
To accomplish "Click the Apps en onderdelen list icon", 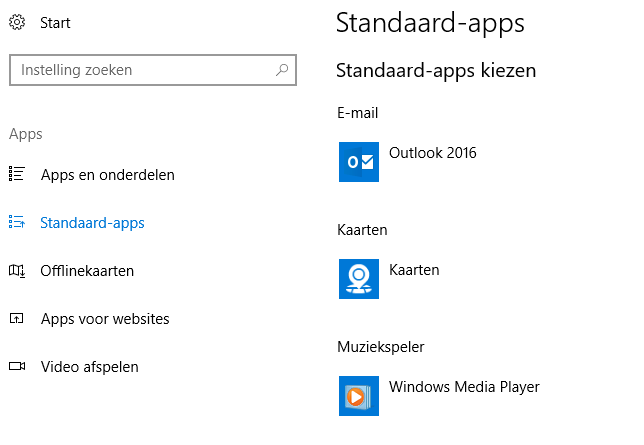I will (x=16, y=174).
